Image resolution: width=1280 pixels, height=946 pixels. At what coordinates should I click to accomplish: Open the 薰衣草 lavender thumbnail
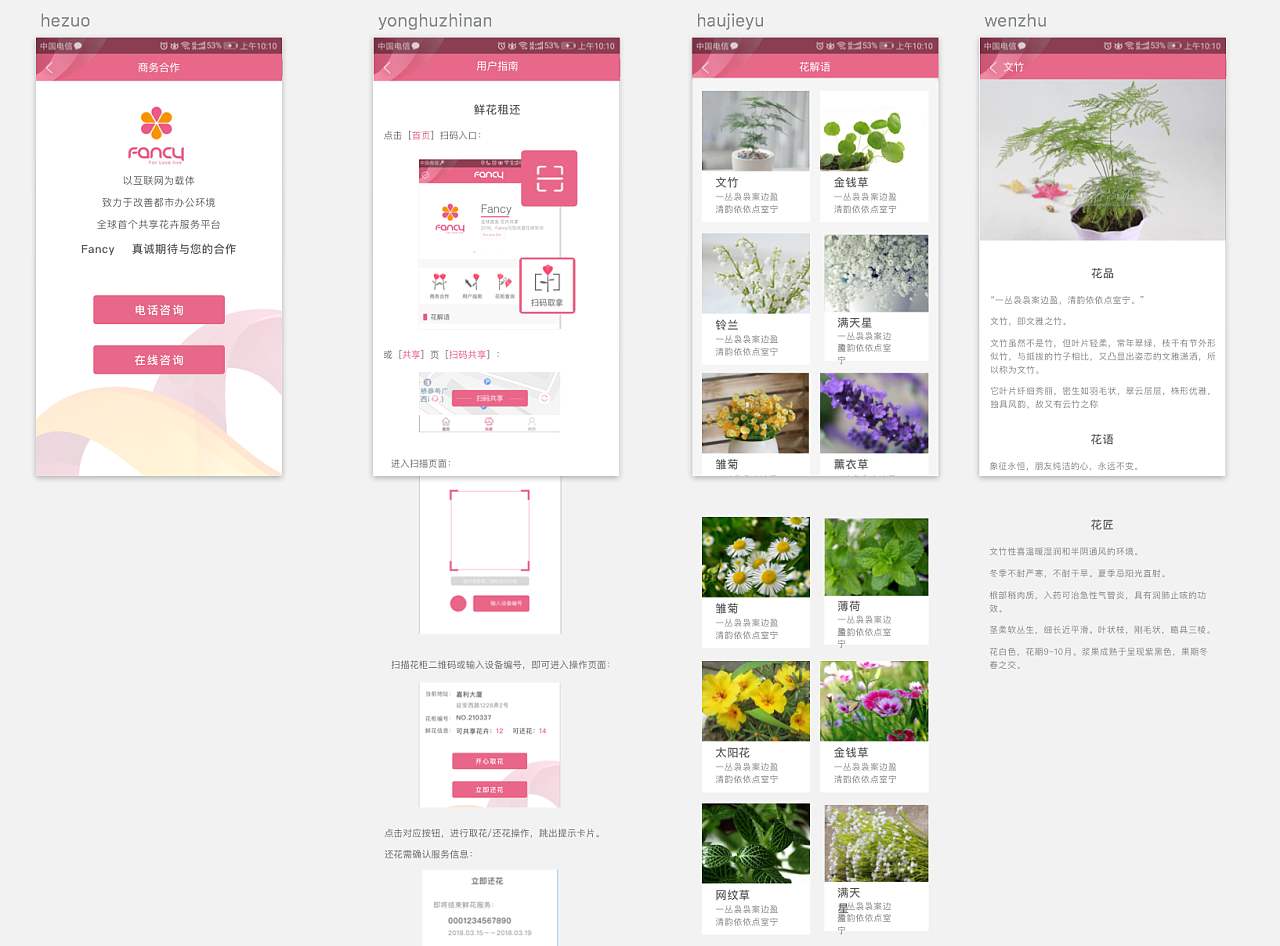(874, 413)
